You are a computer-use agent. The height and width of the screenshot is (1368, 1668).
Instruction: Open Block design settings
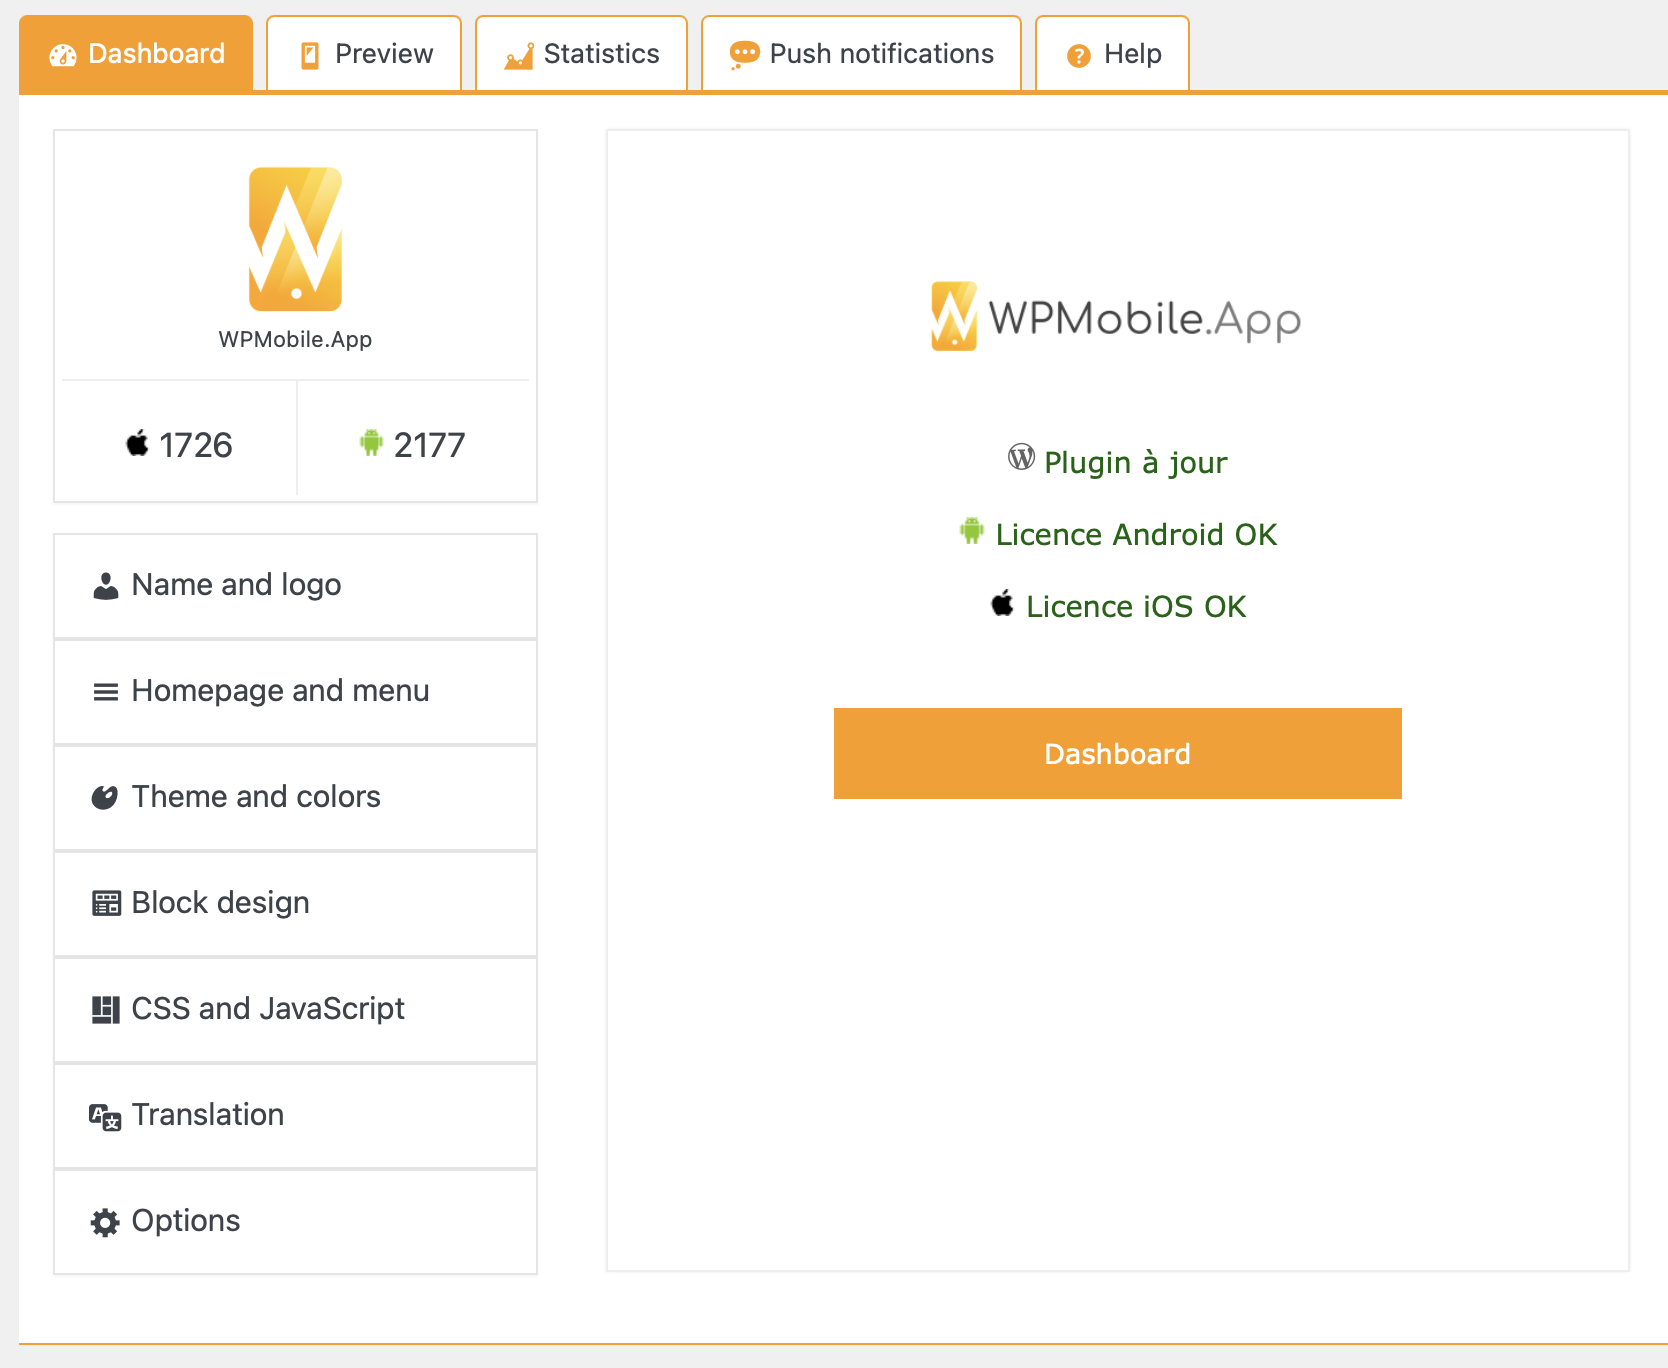pos(295,904)
